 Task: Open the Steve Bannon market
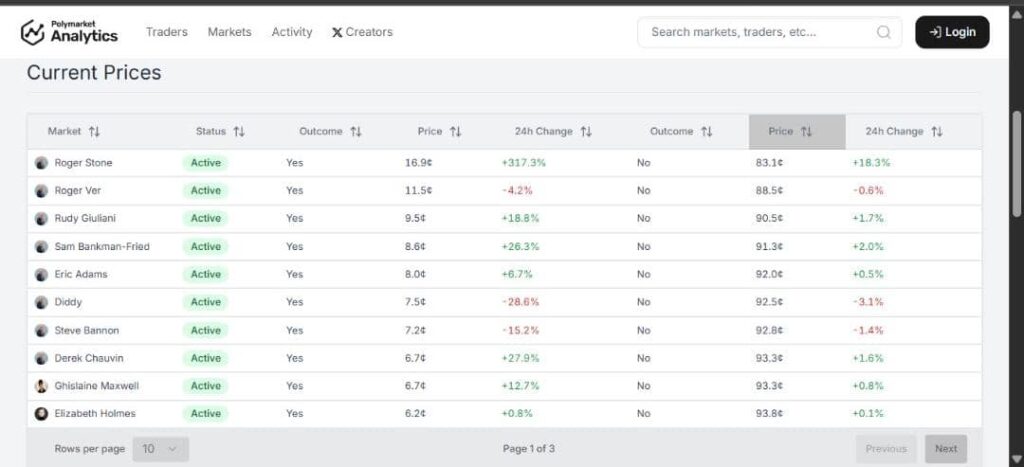click(87, 330)
